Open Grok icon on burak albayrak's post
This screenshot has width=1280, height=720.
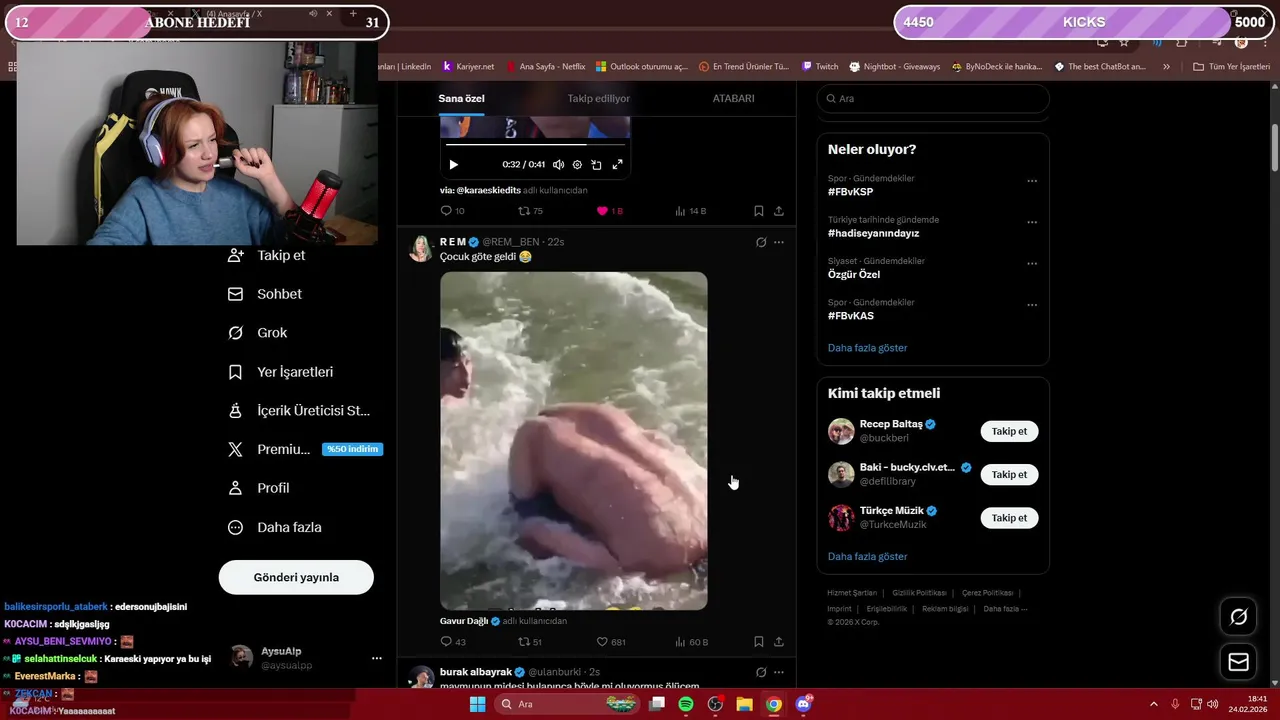point(761,672)
